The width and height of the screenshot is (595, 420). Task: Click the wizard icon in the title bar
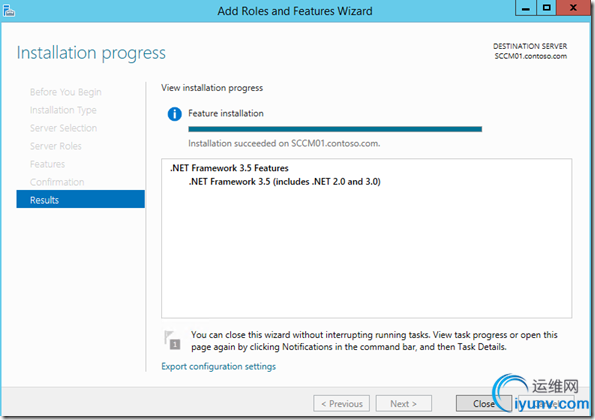pyautogui.click(x=9, y=11)
